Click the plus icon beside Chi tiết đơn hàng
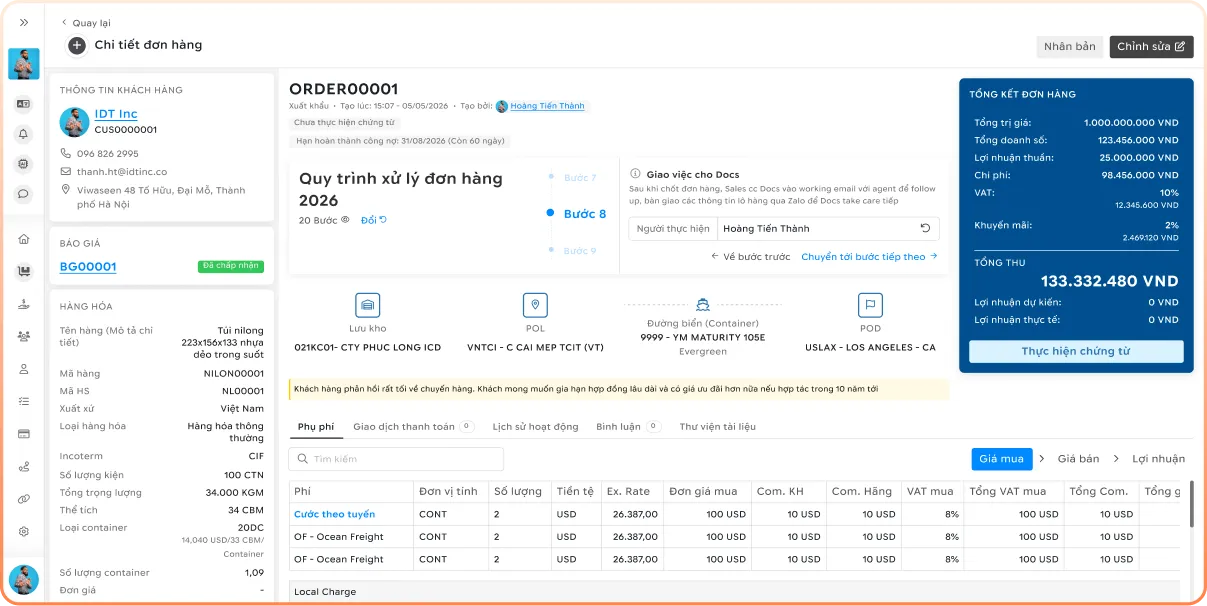The width and height of the screenshot is (1207, 606). (77, 45)
